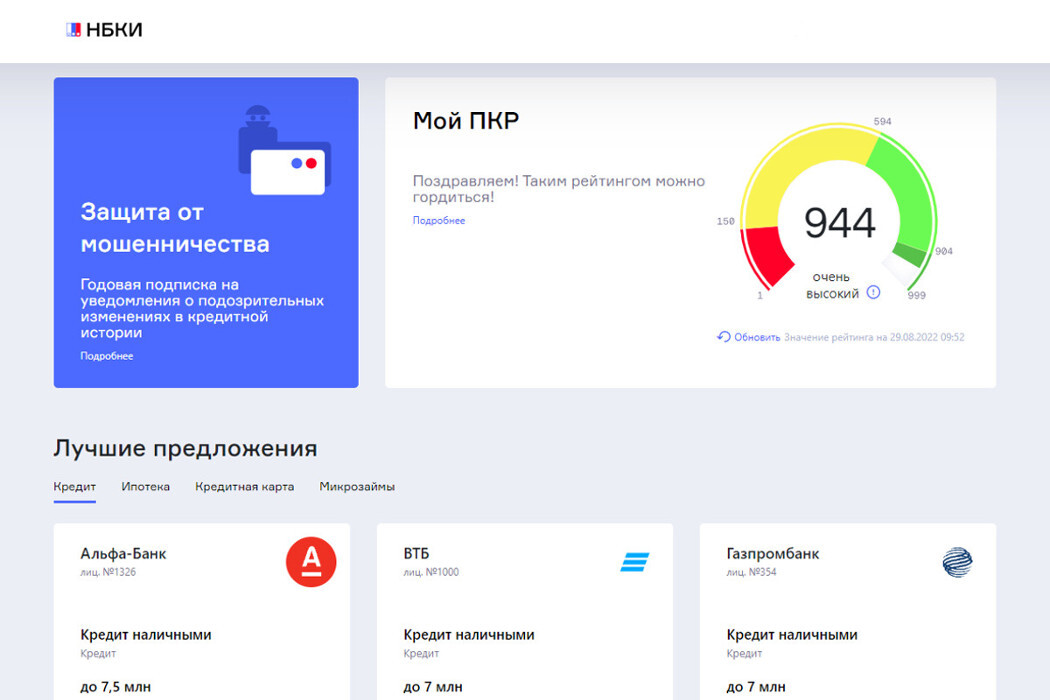The height and width of the screenshot is (700, 1050).
Task: Click до 7 млн in Газпромбанк card
Action: pyautogui.click(x=756, y=687)
